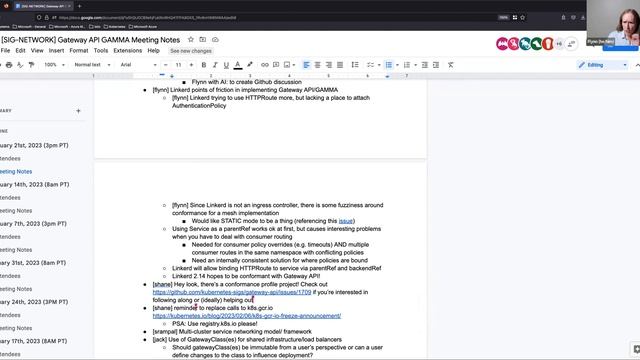Click the Move document folder icon
The width and height of the screenshot is (640, 360).
[x=202, y=40]
